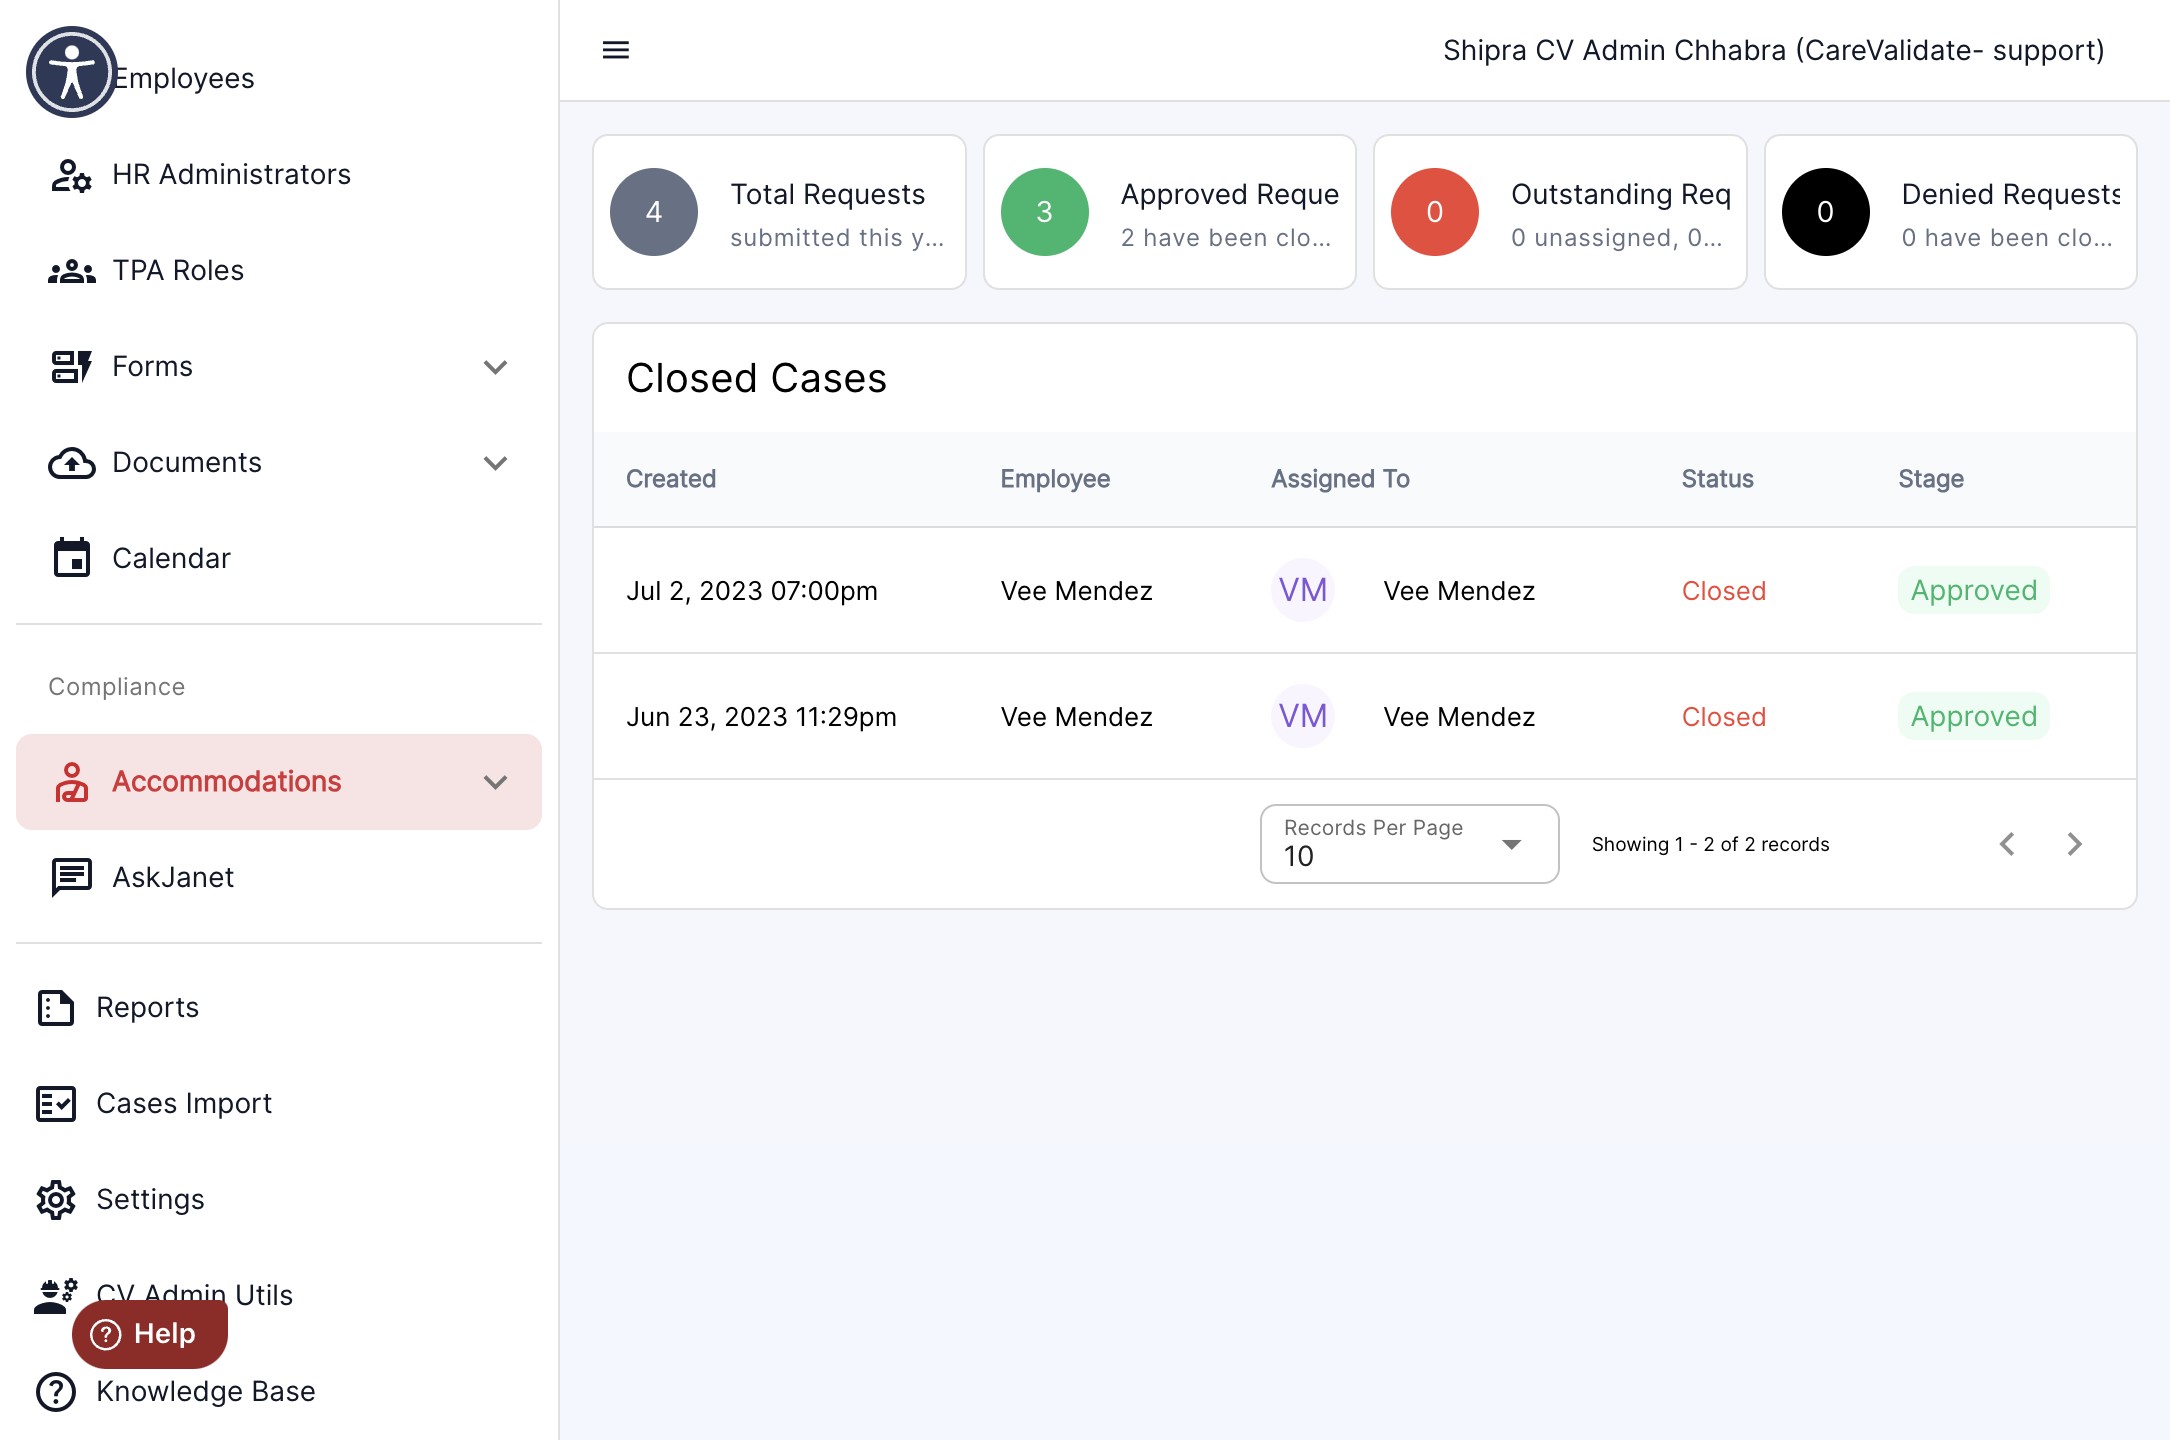Image resolution: width=2170 pixels, height=1440 pixels.
Task: Click the Accommodations person icon
Action: (71, 782)
